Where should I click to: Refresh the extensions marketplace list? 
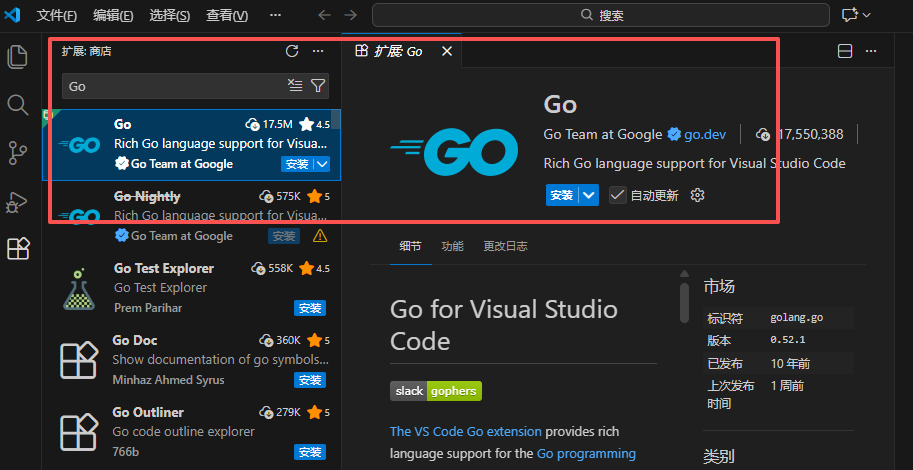pyautogui.click(x=292, y=51)
